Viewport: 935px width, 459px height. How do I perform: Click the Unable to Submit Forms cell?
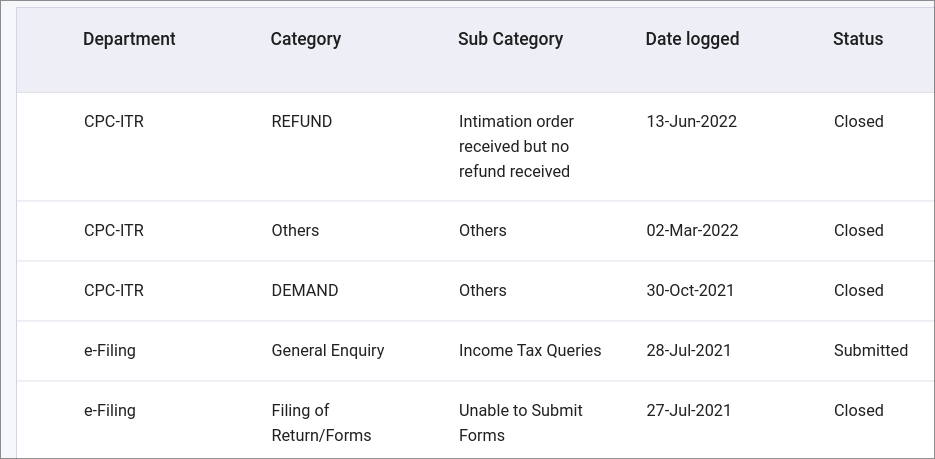(521, 423)
